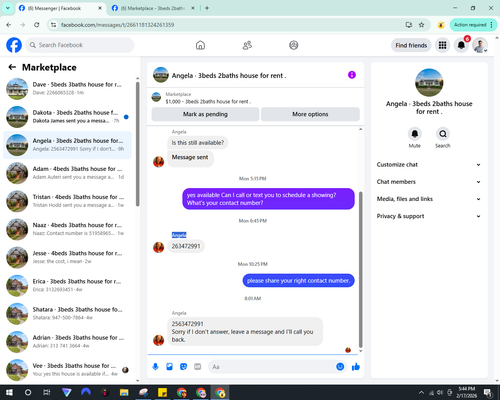Switch to the Marketplace browser tab
Viewport: 500px width, 400px height.
(x=152, y=8)
